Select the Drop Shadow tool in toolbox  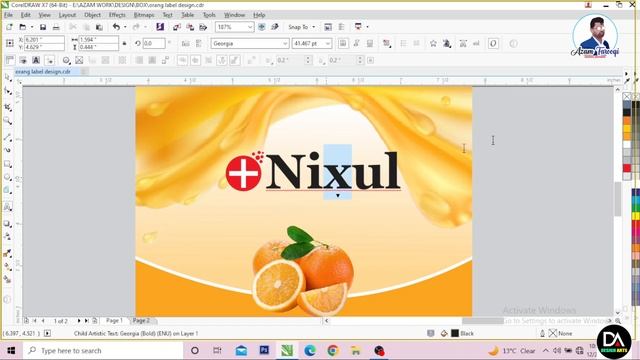7,224
